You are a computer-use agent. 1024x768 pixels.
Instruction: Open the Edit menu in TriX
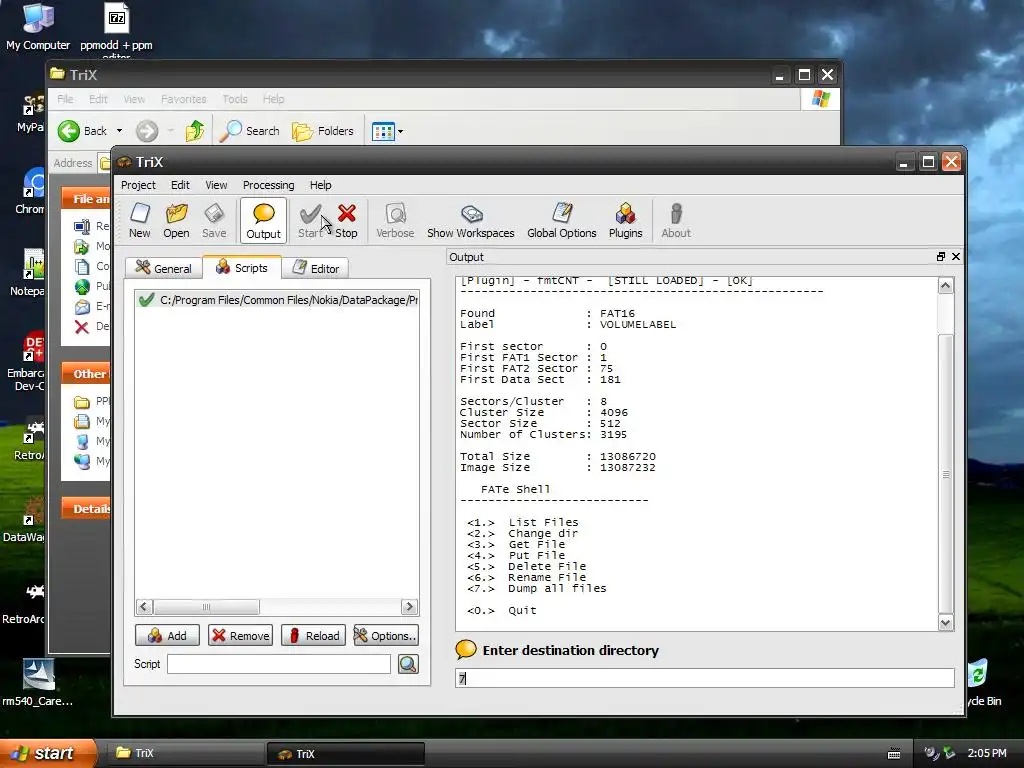click(x=180, y=185)
